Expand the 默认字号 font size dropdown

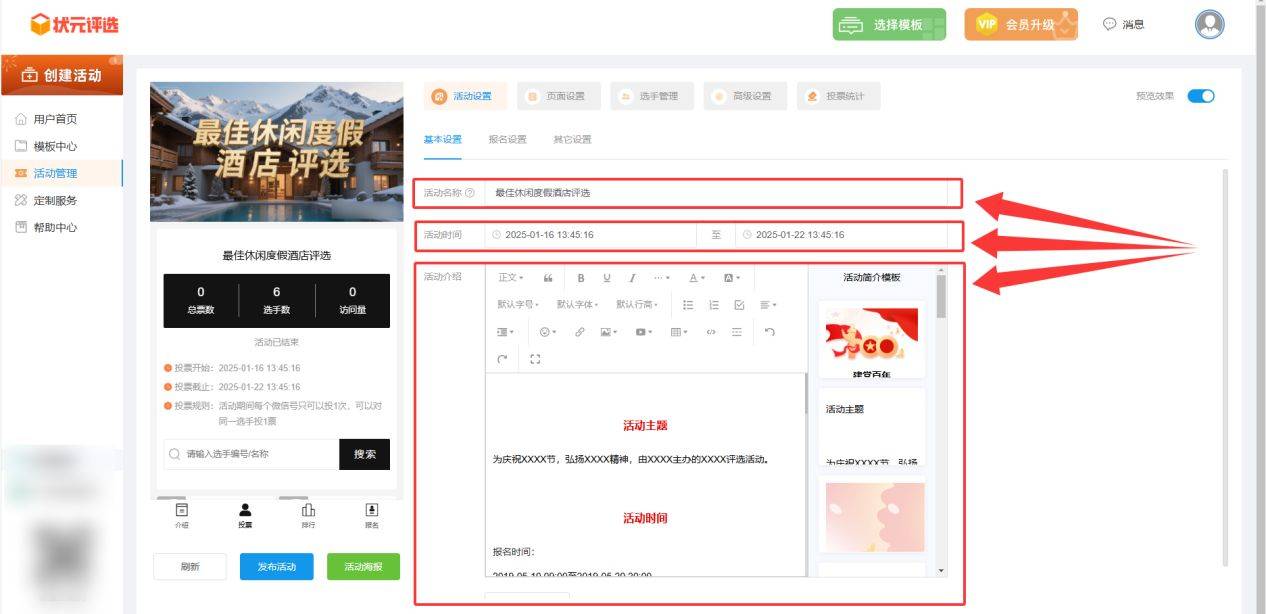coord(517,305)
